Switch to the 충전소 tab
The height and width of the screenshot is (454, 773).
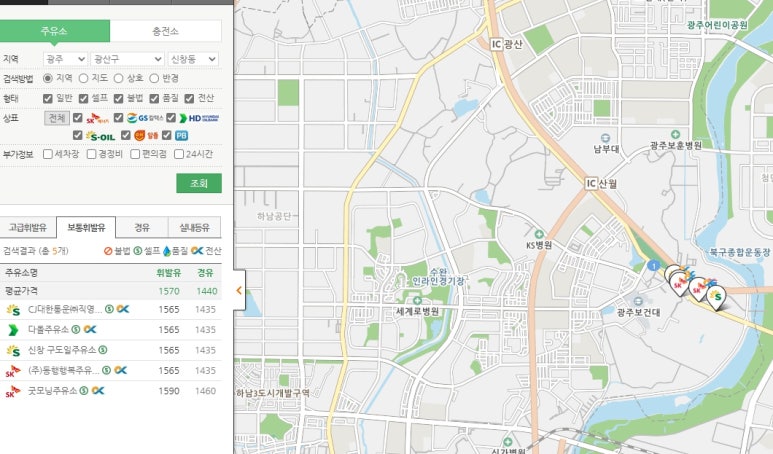166,31
